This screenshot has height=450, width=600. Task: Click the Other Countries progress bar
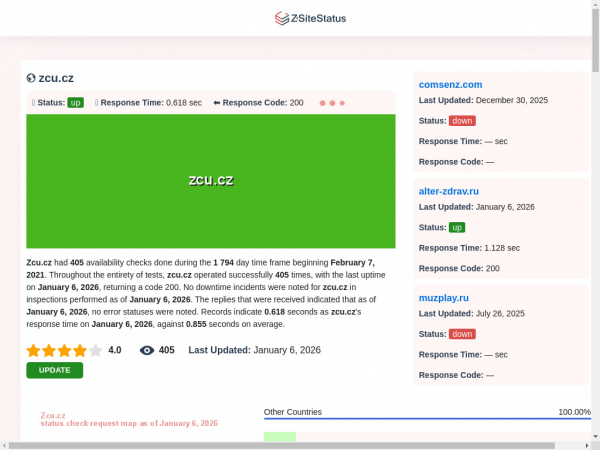coord(427,419)
